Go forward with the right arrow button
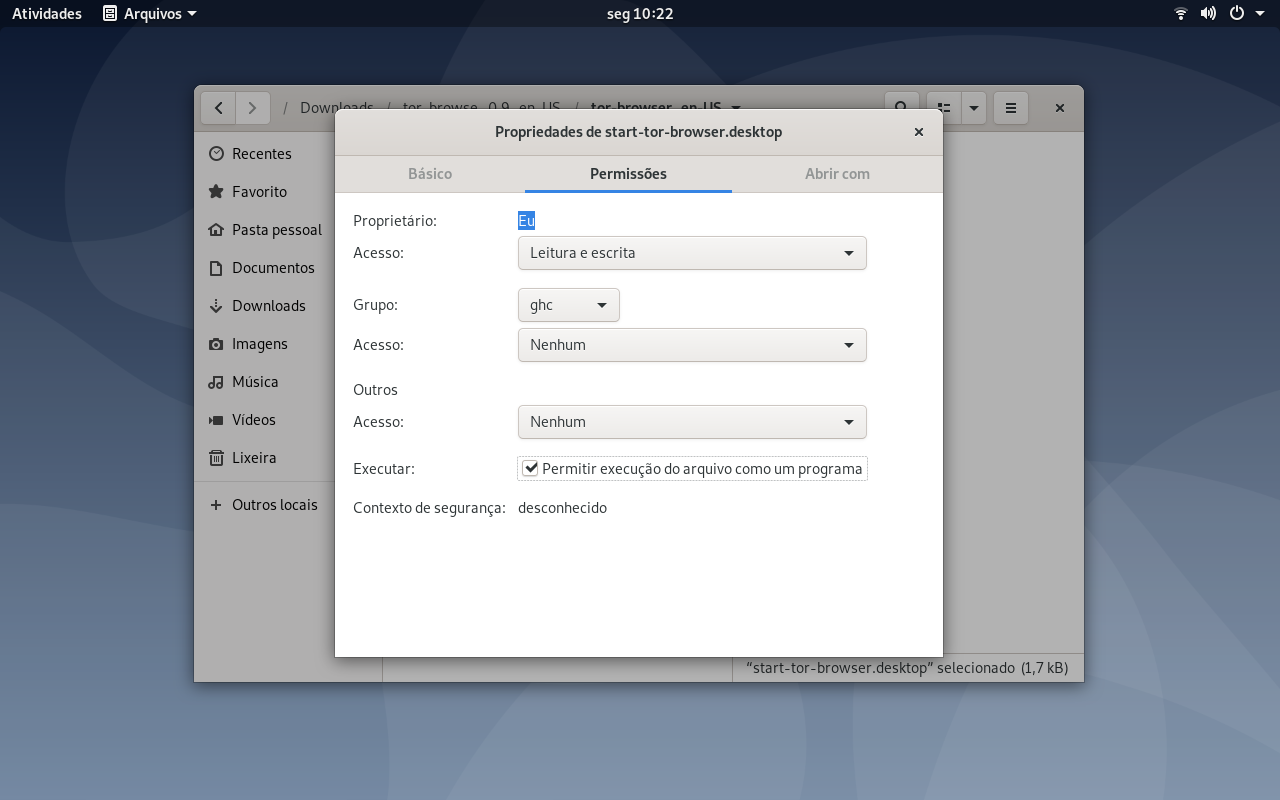Image resolution: width=1280 pixels, height=800 pixels. point(253,108)
